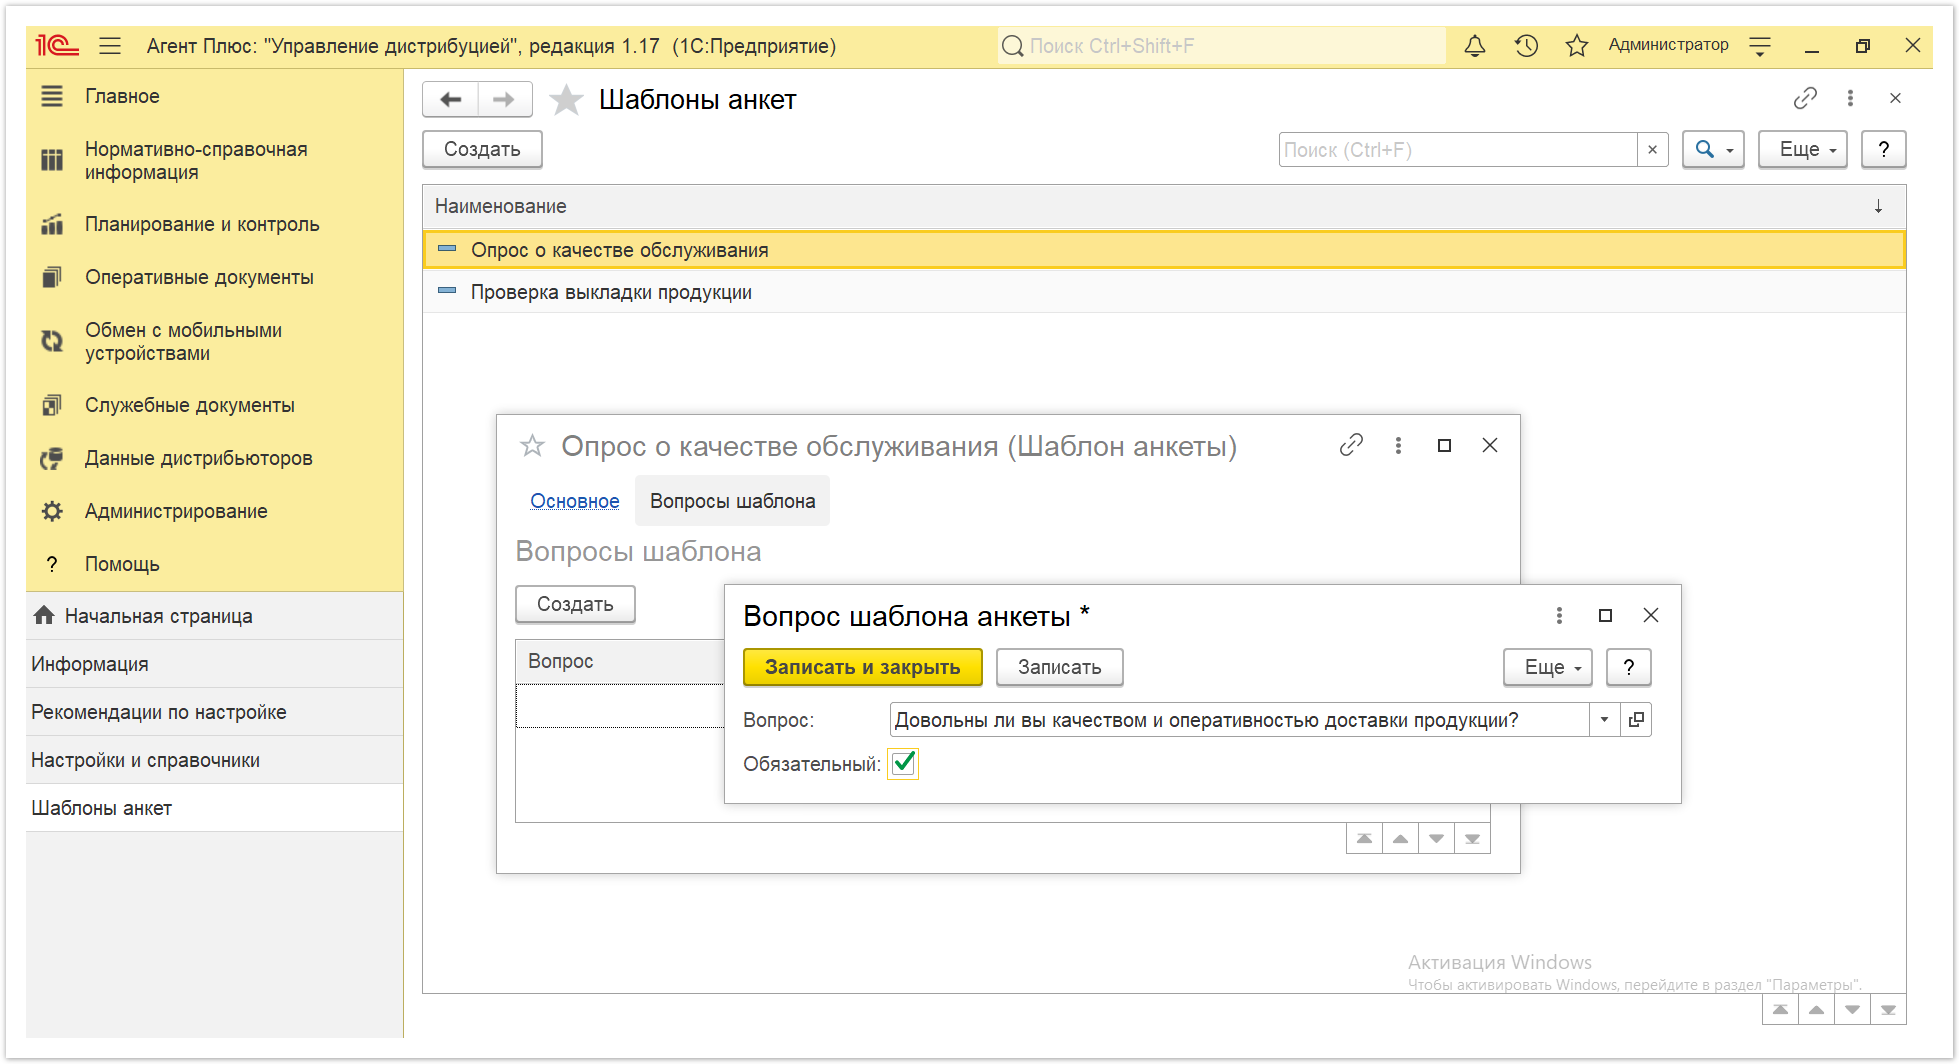Star the Опрос о качестве обслуживания form
This screenshot has height=1064, width=1959.
(532, 446)
